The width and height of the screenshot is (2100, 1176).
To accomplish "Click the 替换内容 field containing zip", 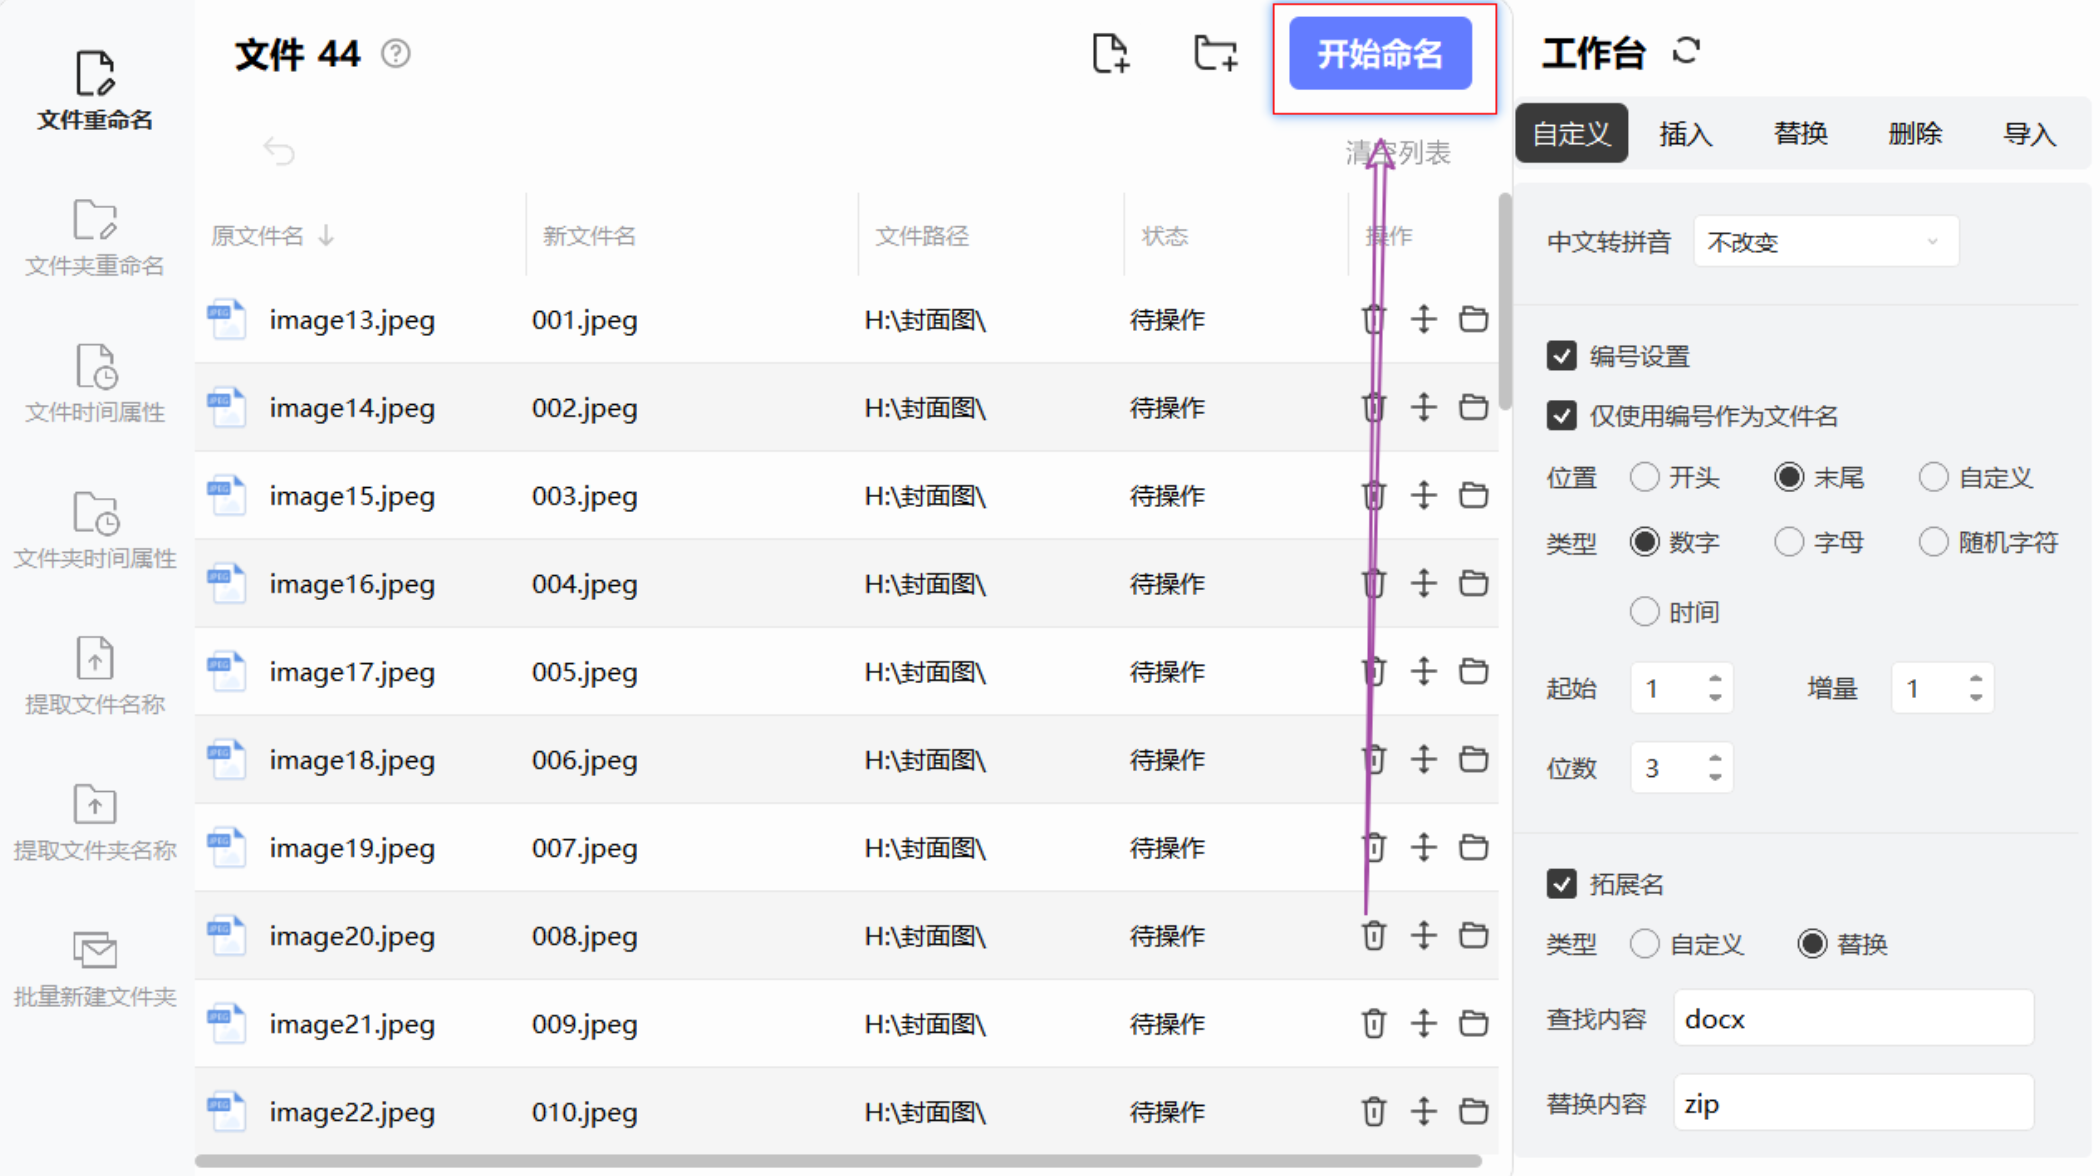I will click(1853, 1104).
